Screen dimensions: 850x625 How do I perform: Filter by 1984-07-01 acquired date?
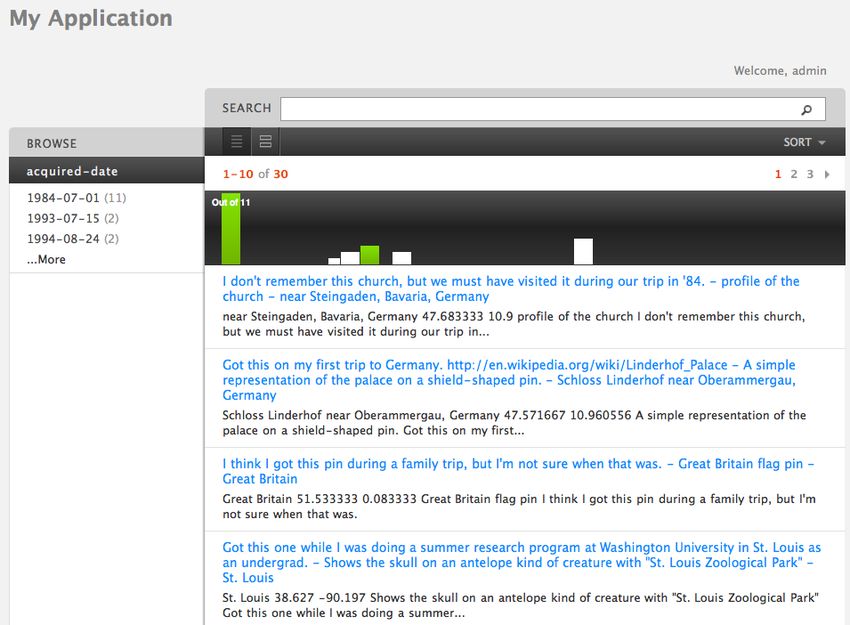76,198
